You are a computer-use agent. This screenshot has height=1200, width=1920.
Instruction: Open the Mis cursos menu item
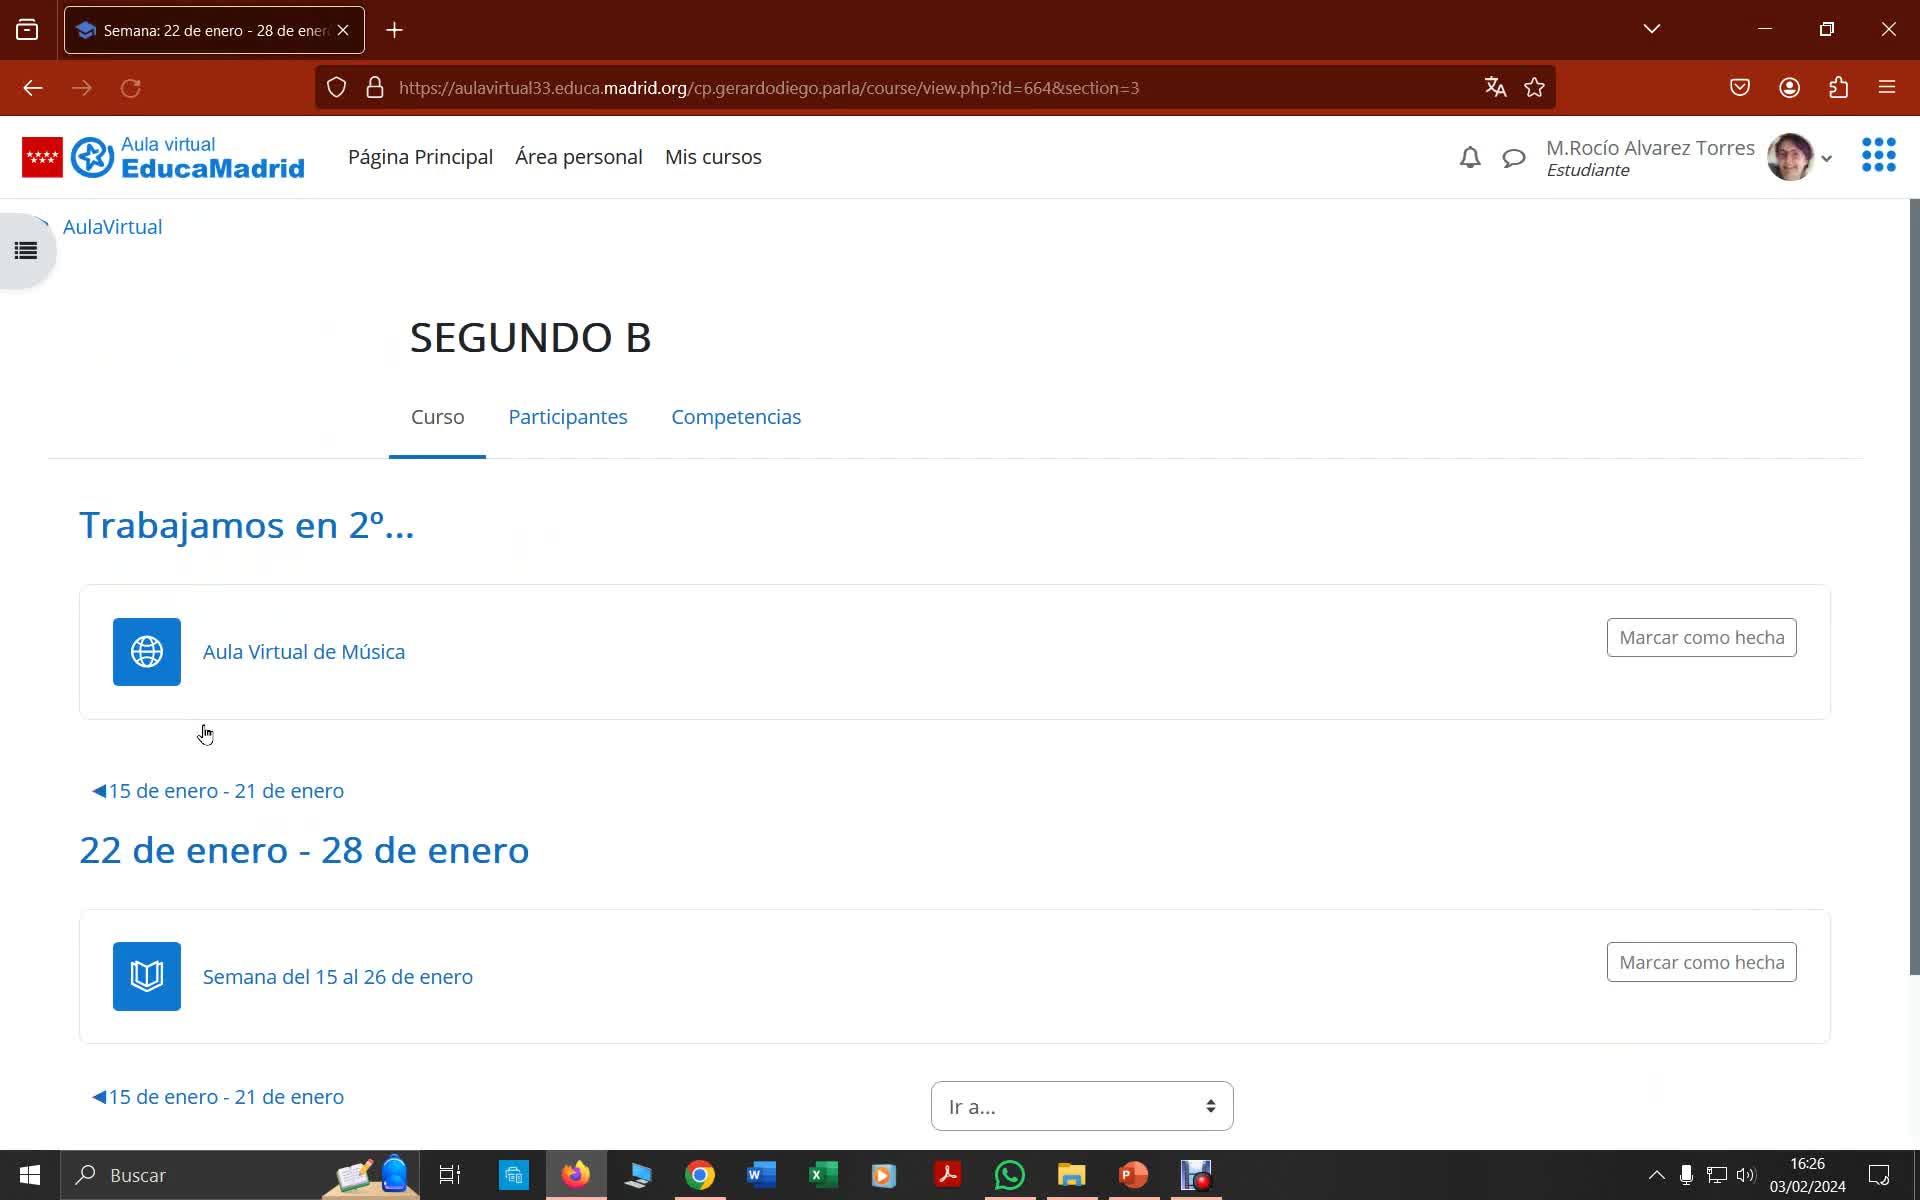click(x=713, y=157)
